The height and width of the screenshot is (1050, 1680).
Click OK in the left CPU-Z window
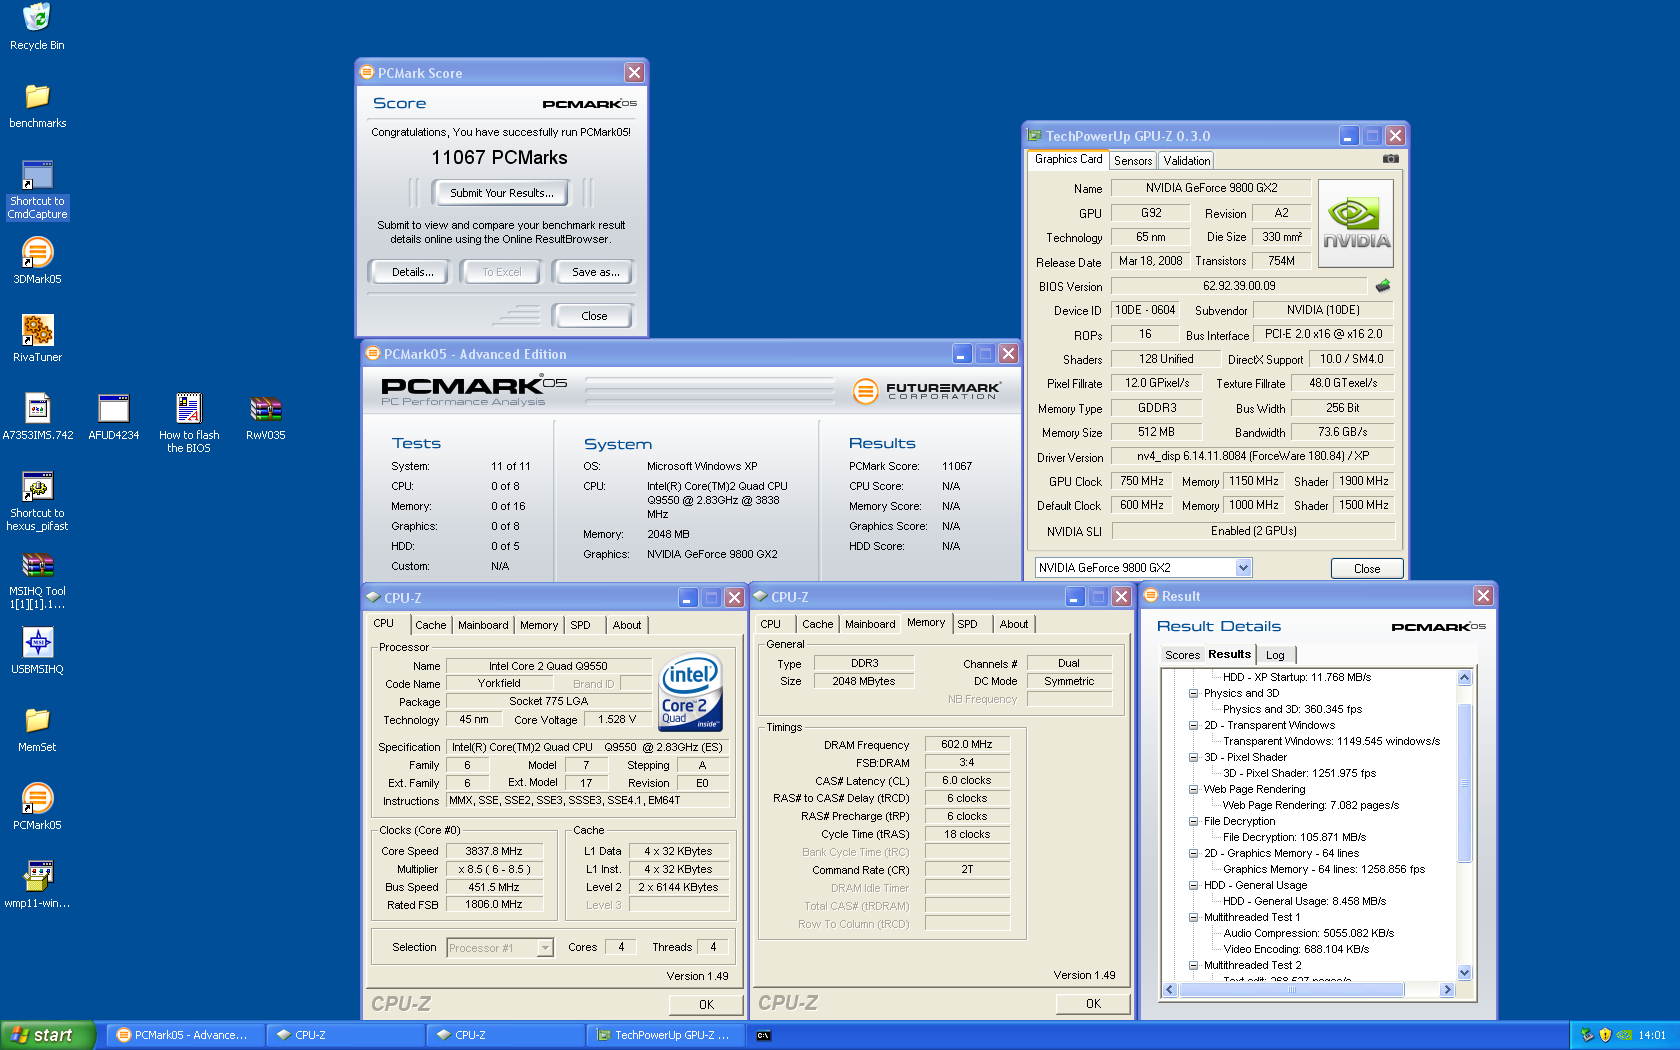[706, 1005]
